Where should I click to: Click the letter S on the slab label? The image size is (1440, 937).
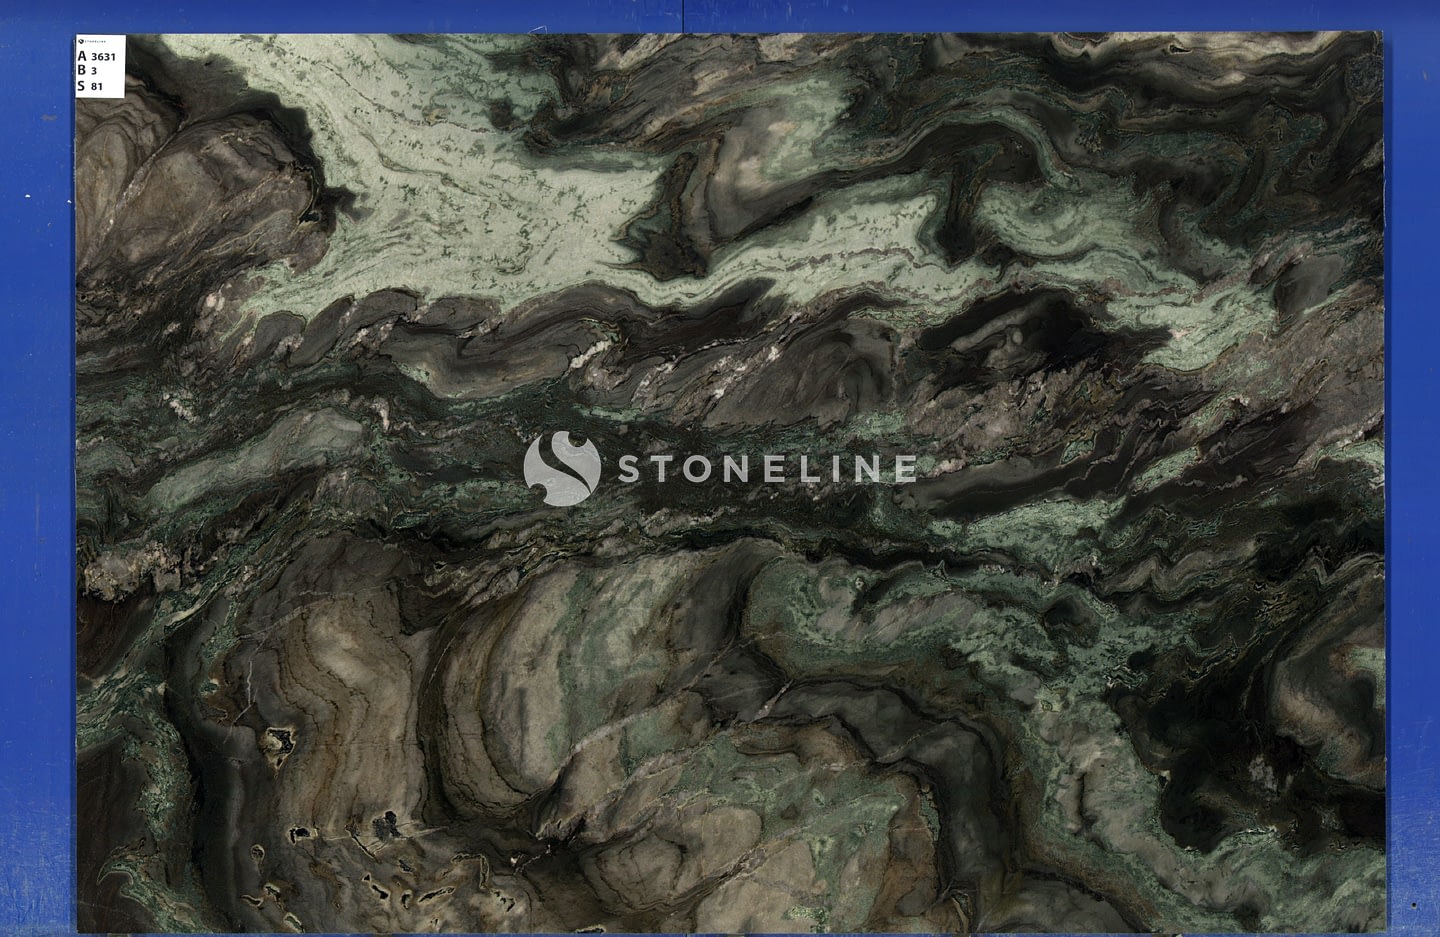tap(82, 86)
